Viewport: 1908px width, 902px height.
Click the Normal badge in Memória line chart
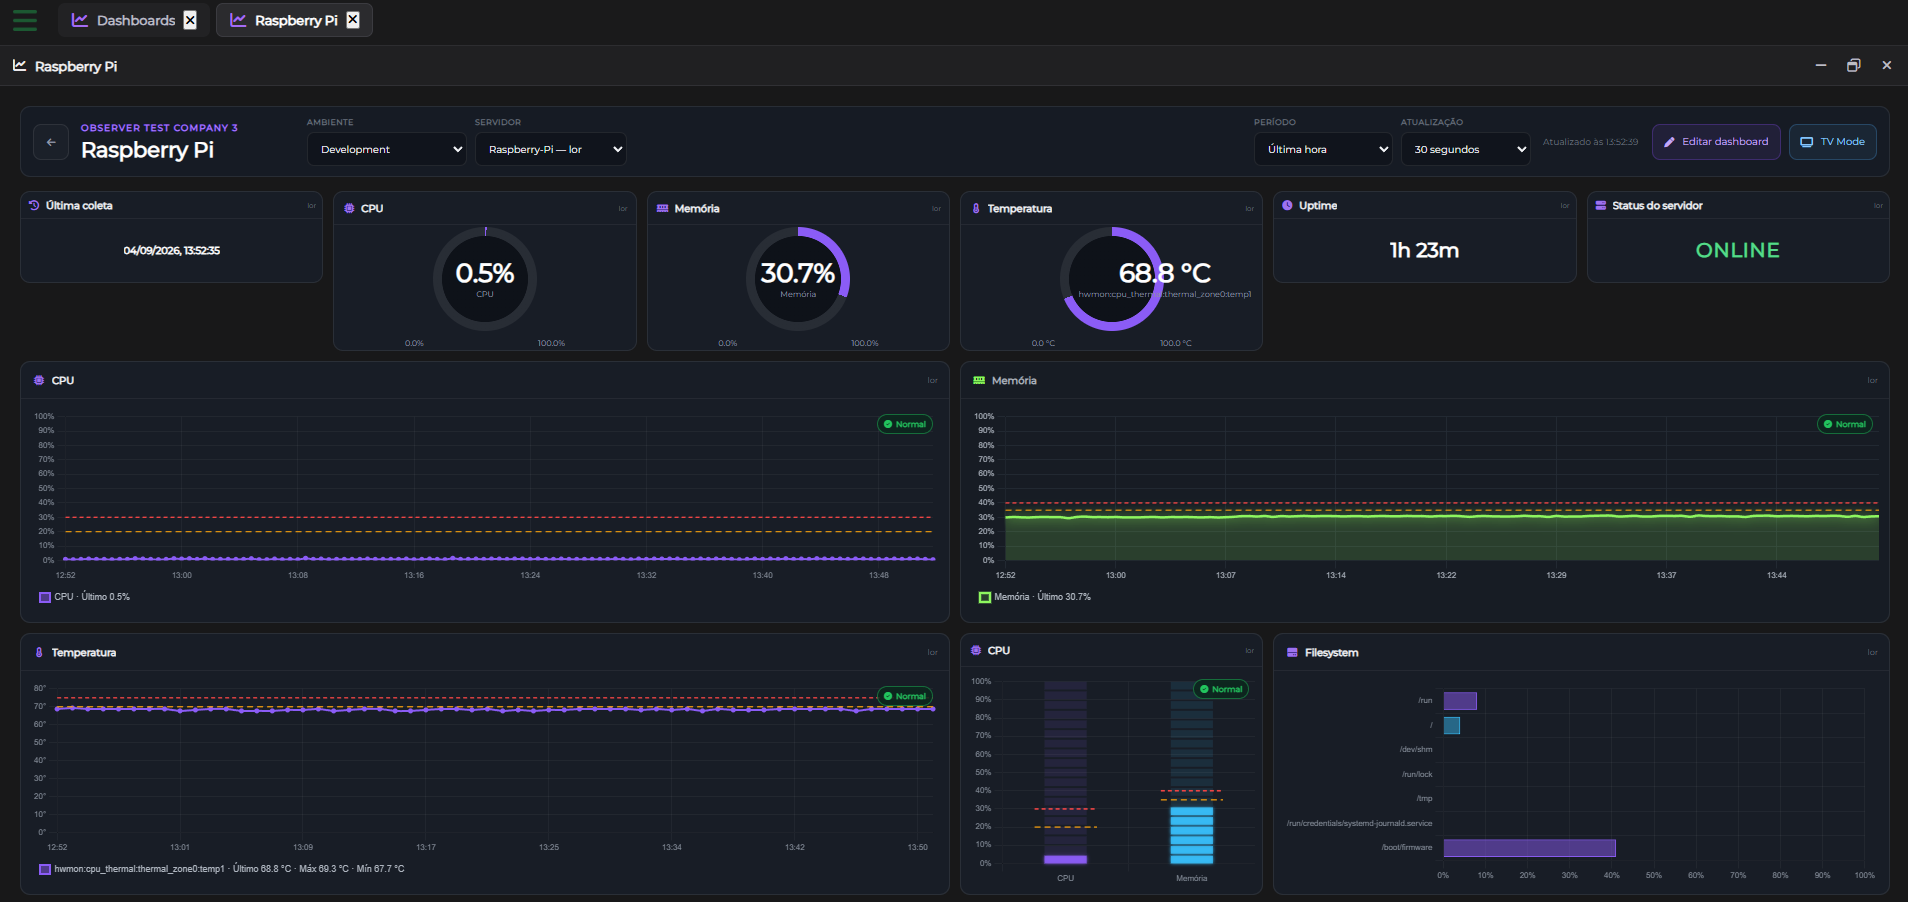tap(1845, 424)
